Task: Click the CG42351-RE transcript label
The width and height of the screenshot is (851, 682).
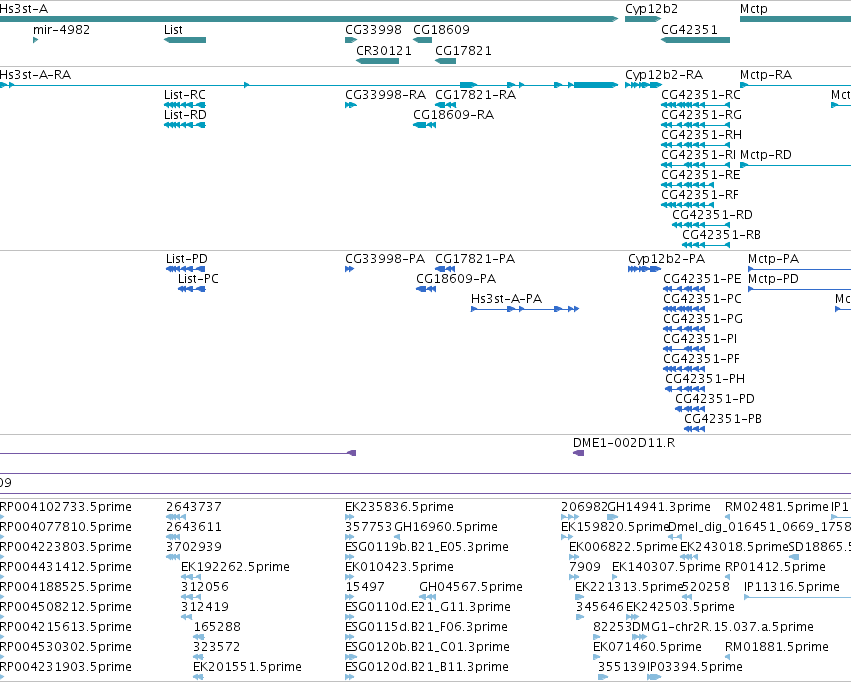Action: point(701,175)
